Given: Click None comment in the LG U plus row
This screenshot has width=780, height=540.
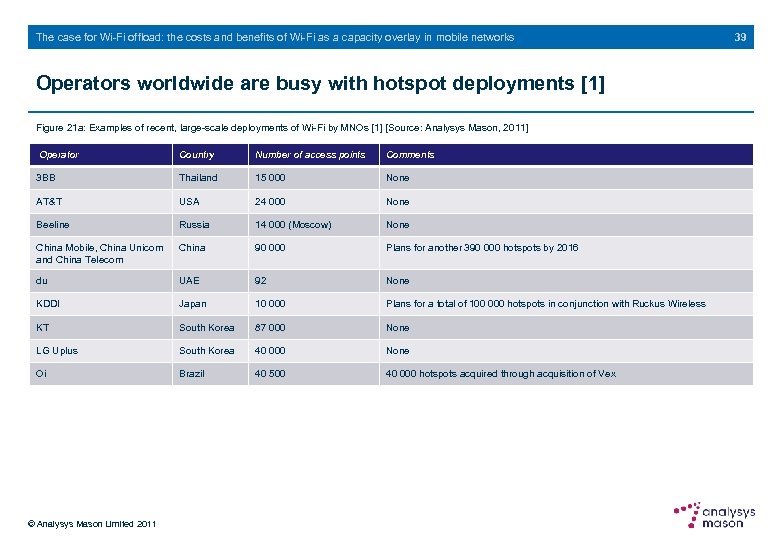Looking at the screenshot, I should (397, 351).
